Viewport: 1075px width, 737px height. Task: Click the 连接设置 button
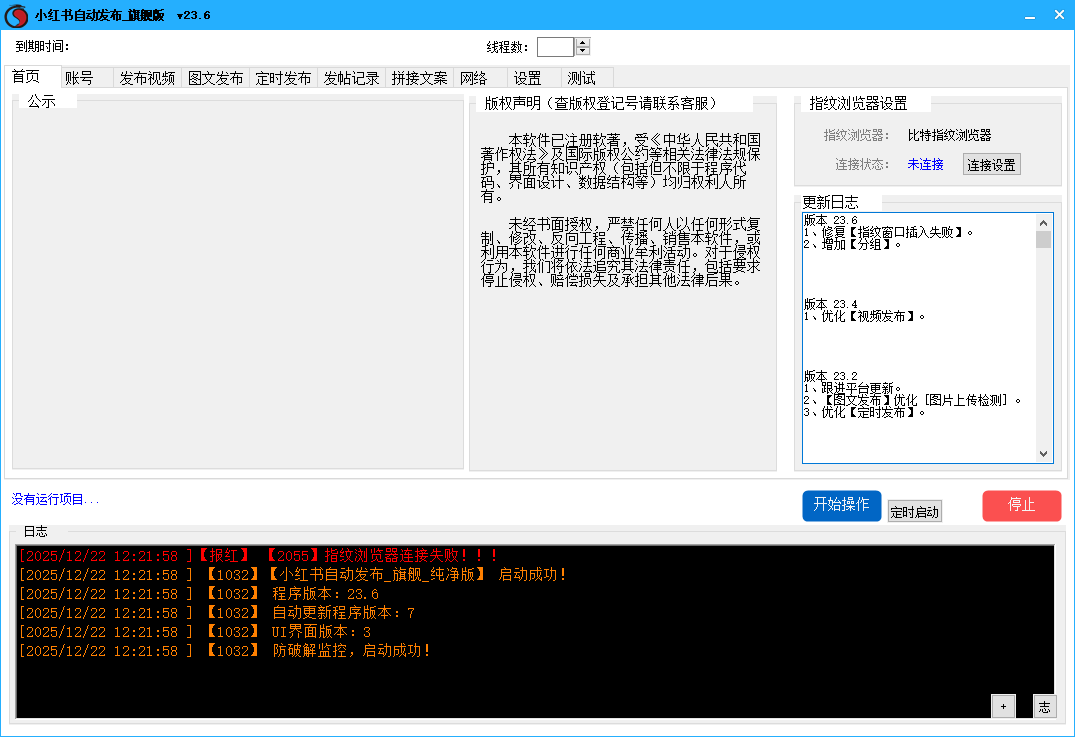click(x=991, y=165)
